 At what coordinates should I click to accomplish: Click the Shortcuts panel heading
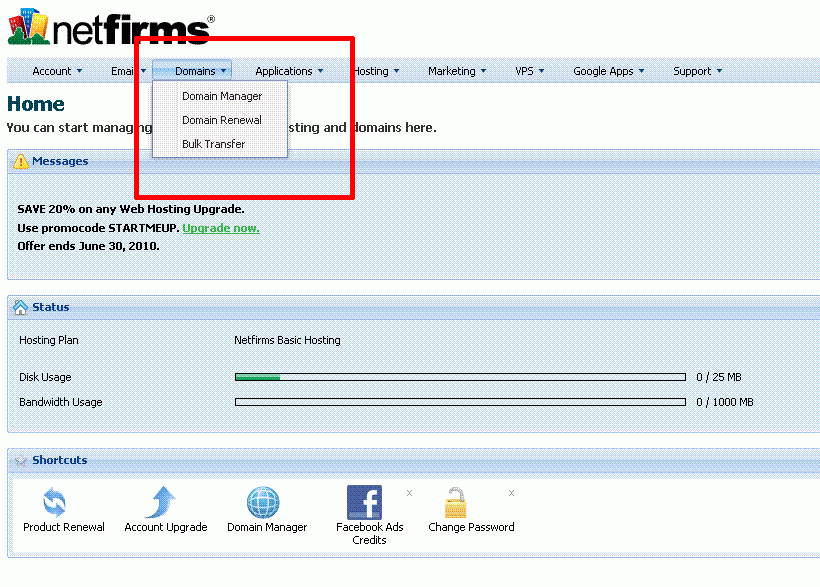[x=60, y=460]
